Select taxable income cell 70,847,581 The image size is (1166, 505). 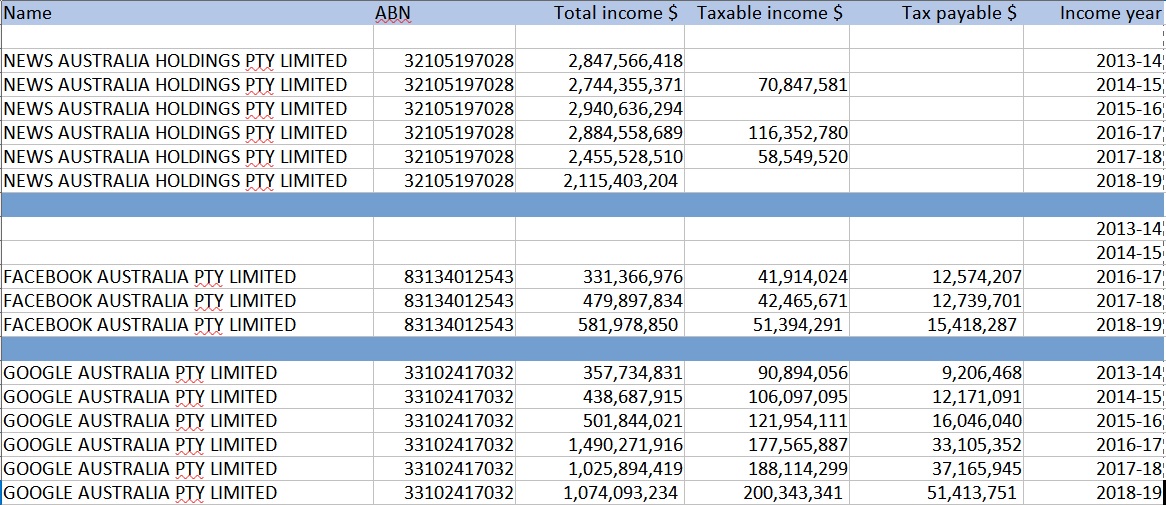click(767, 85)
